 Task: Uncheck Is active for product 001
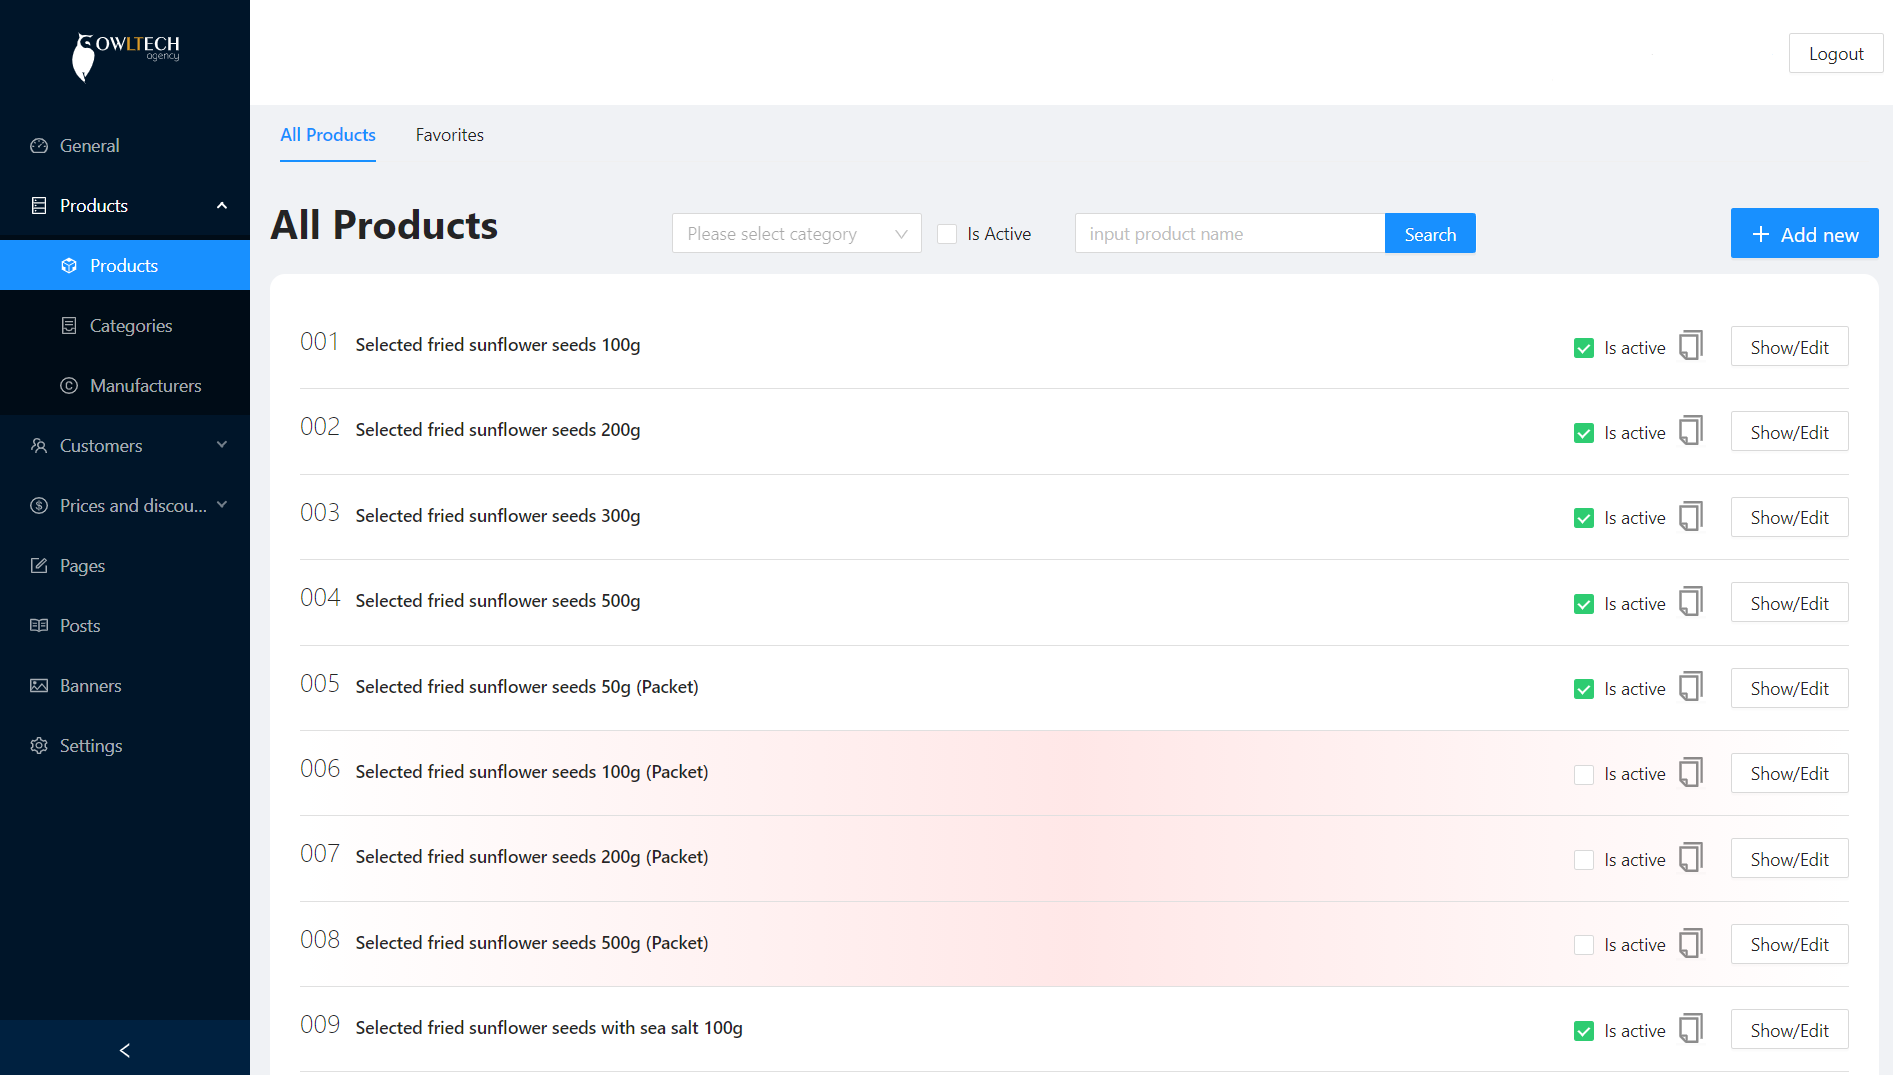(1584, 348)
